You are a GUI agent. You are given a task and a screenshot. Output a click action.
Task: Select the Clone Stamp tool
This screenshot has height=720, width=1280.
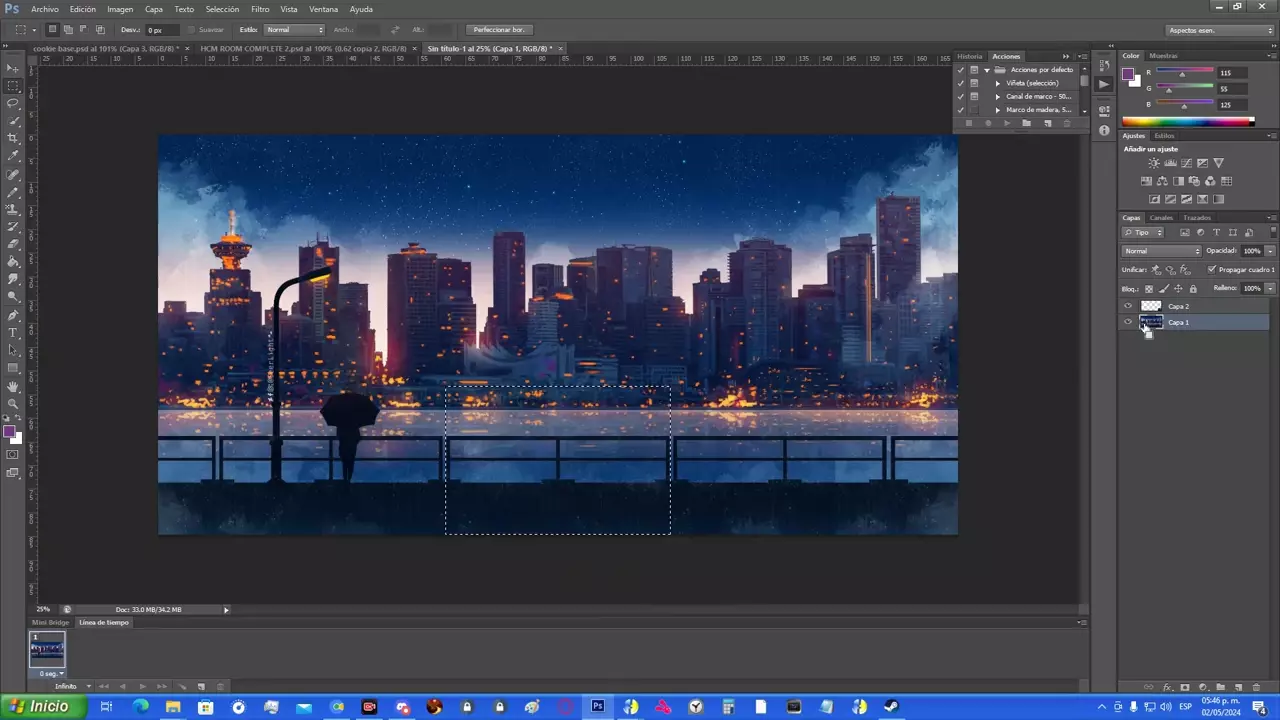(x=13, y=209)
